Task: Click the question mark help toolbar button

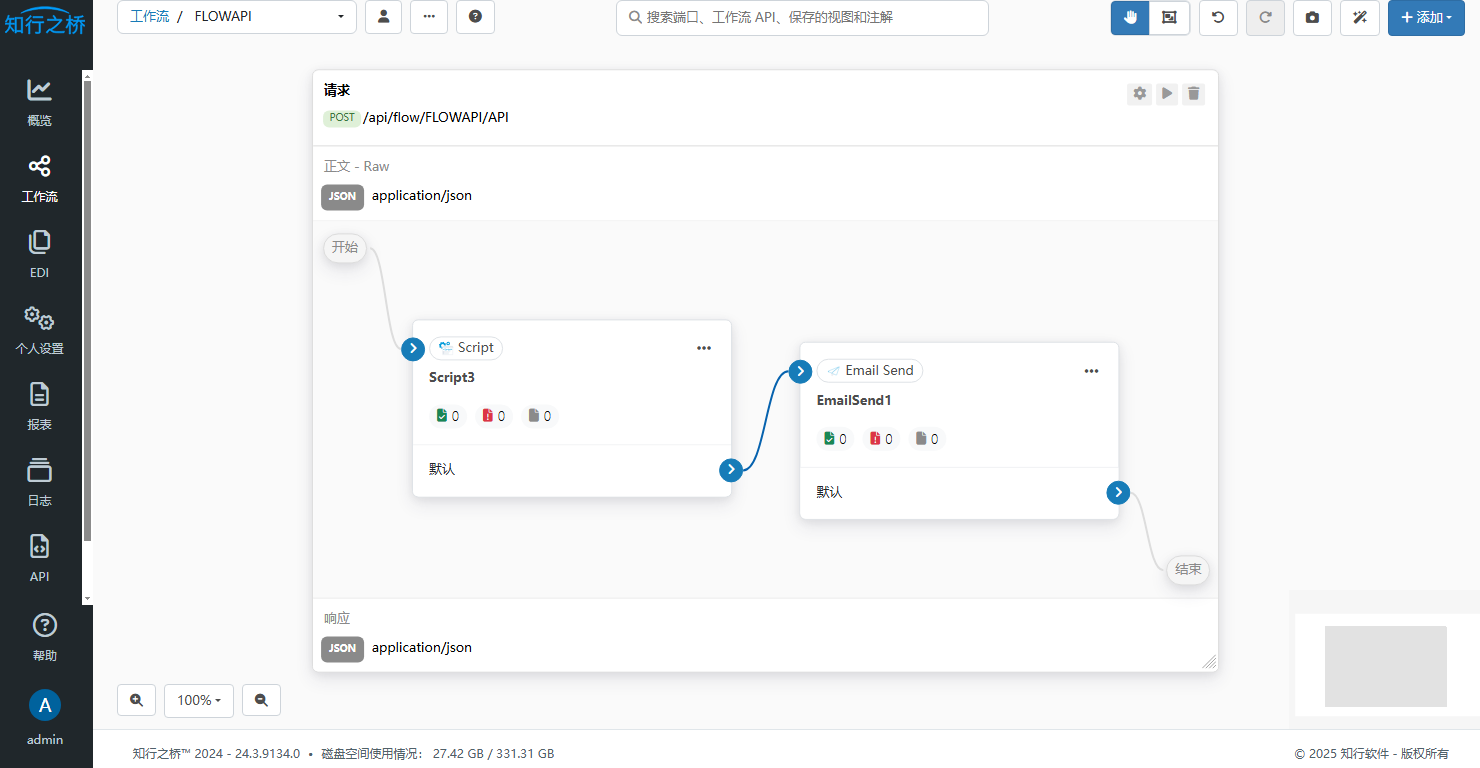Action: 475,17
